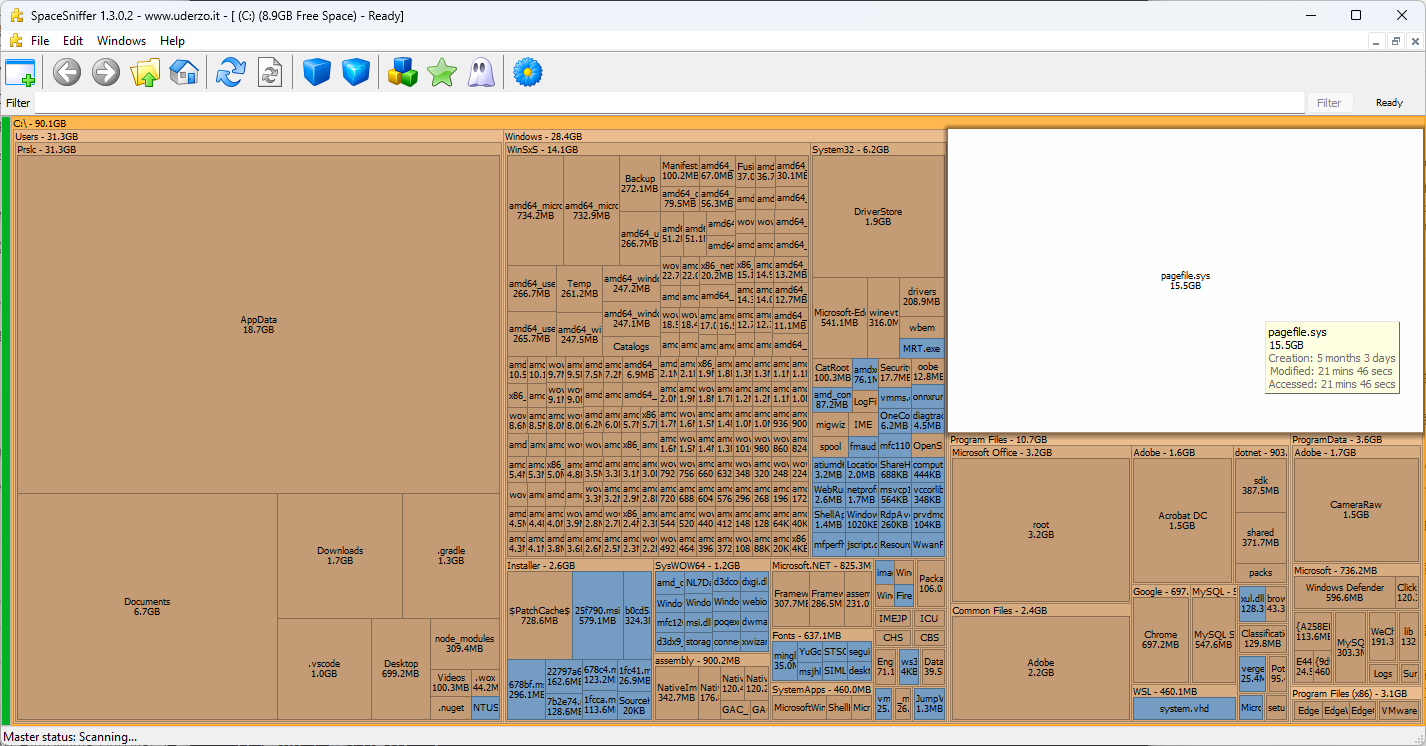The width and height of the screenshot is (1426, 746).
Task: Go up one level via folder icon
Action: [x=145, y=72]
